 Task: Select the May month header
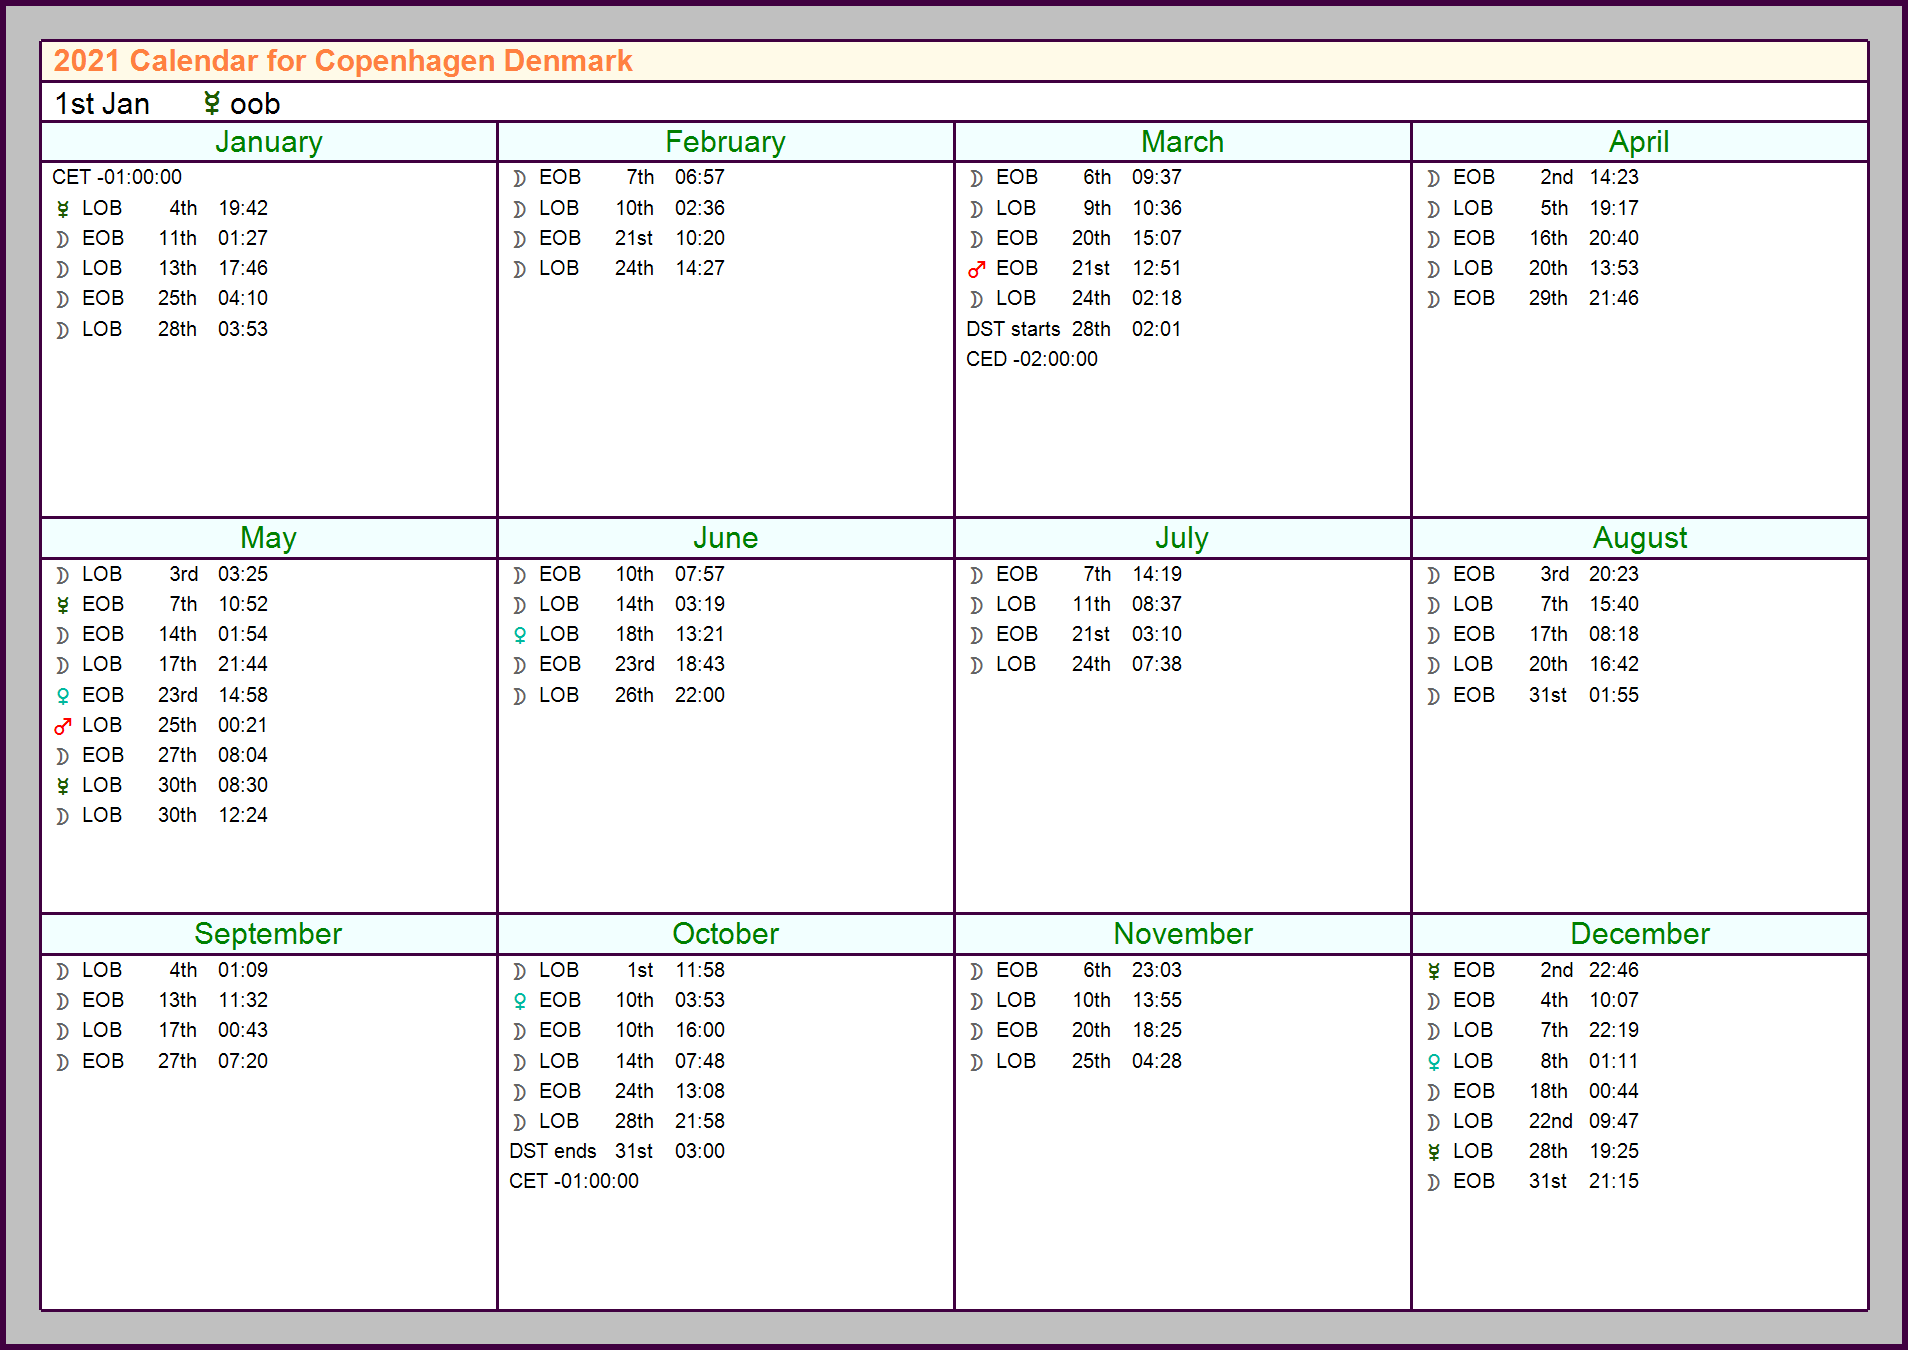point(269,538)
